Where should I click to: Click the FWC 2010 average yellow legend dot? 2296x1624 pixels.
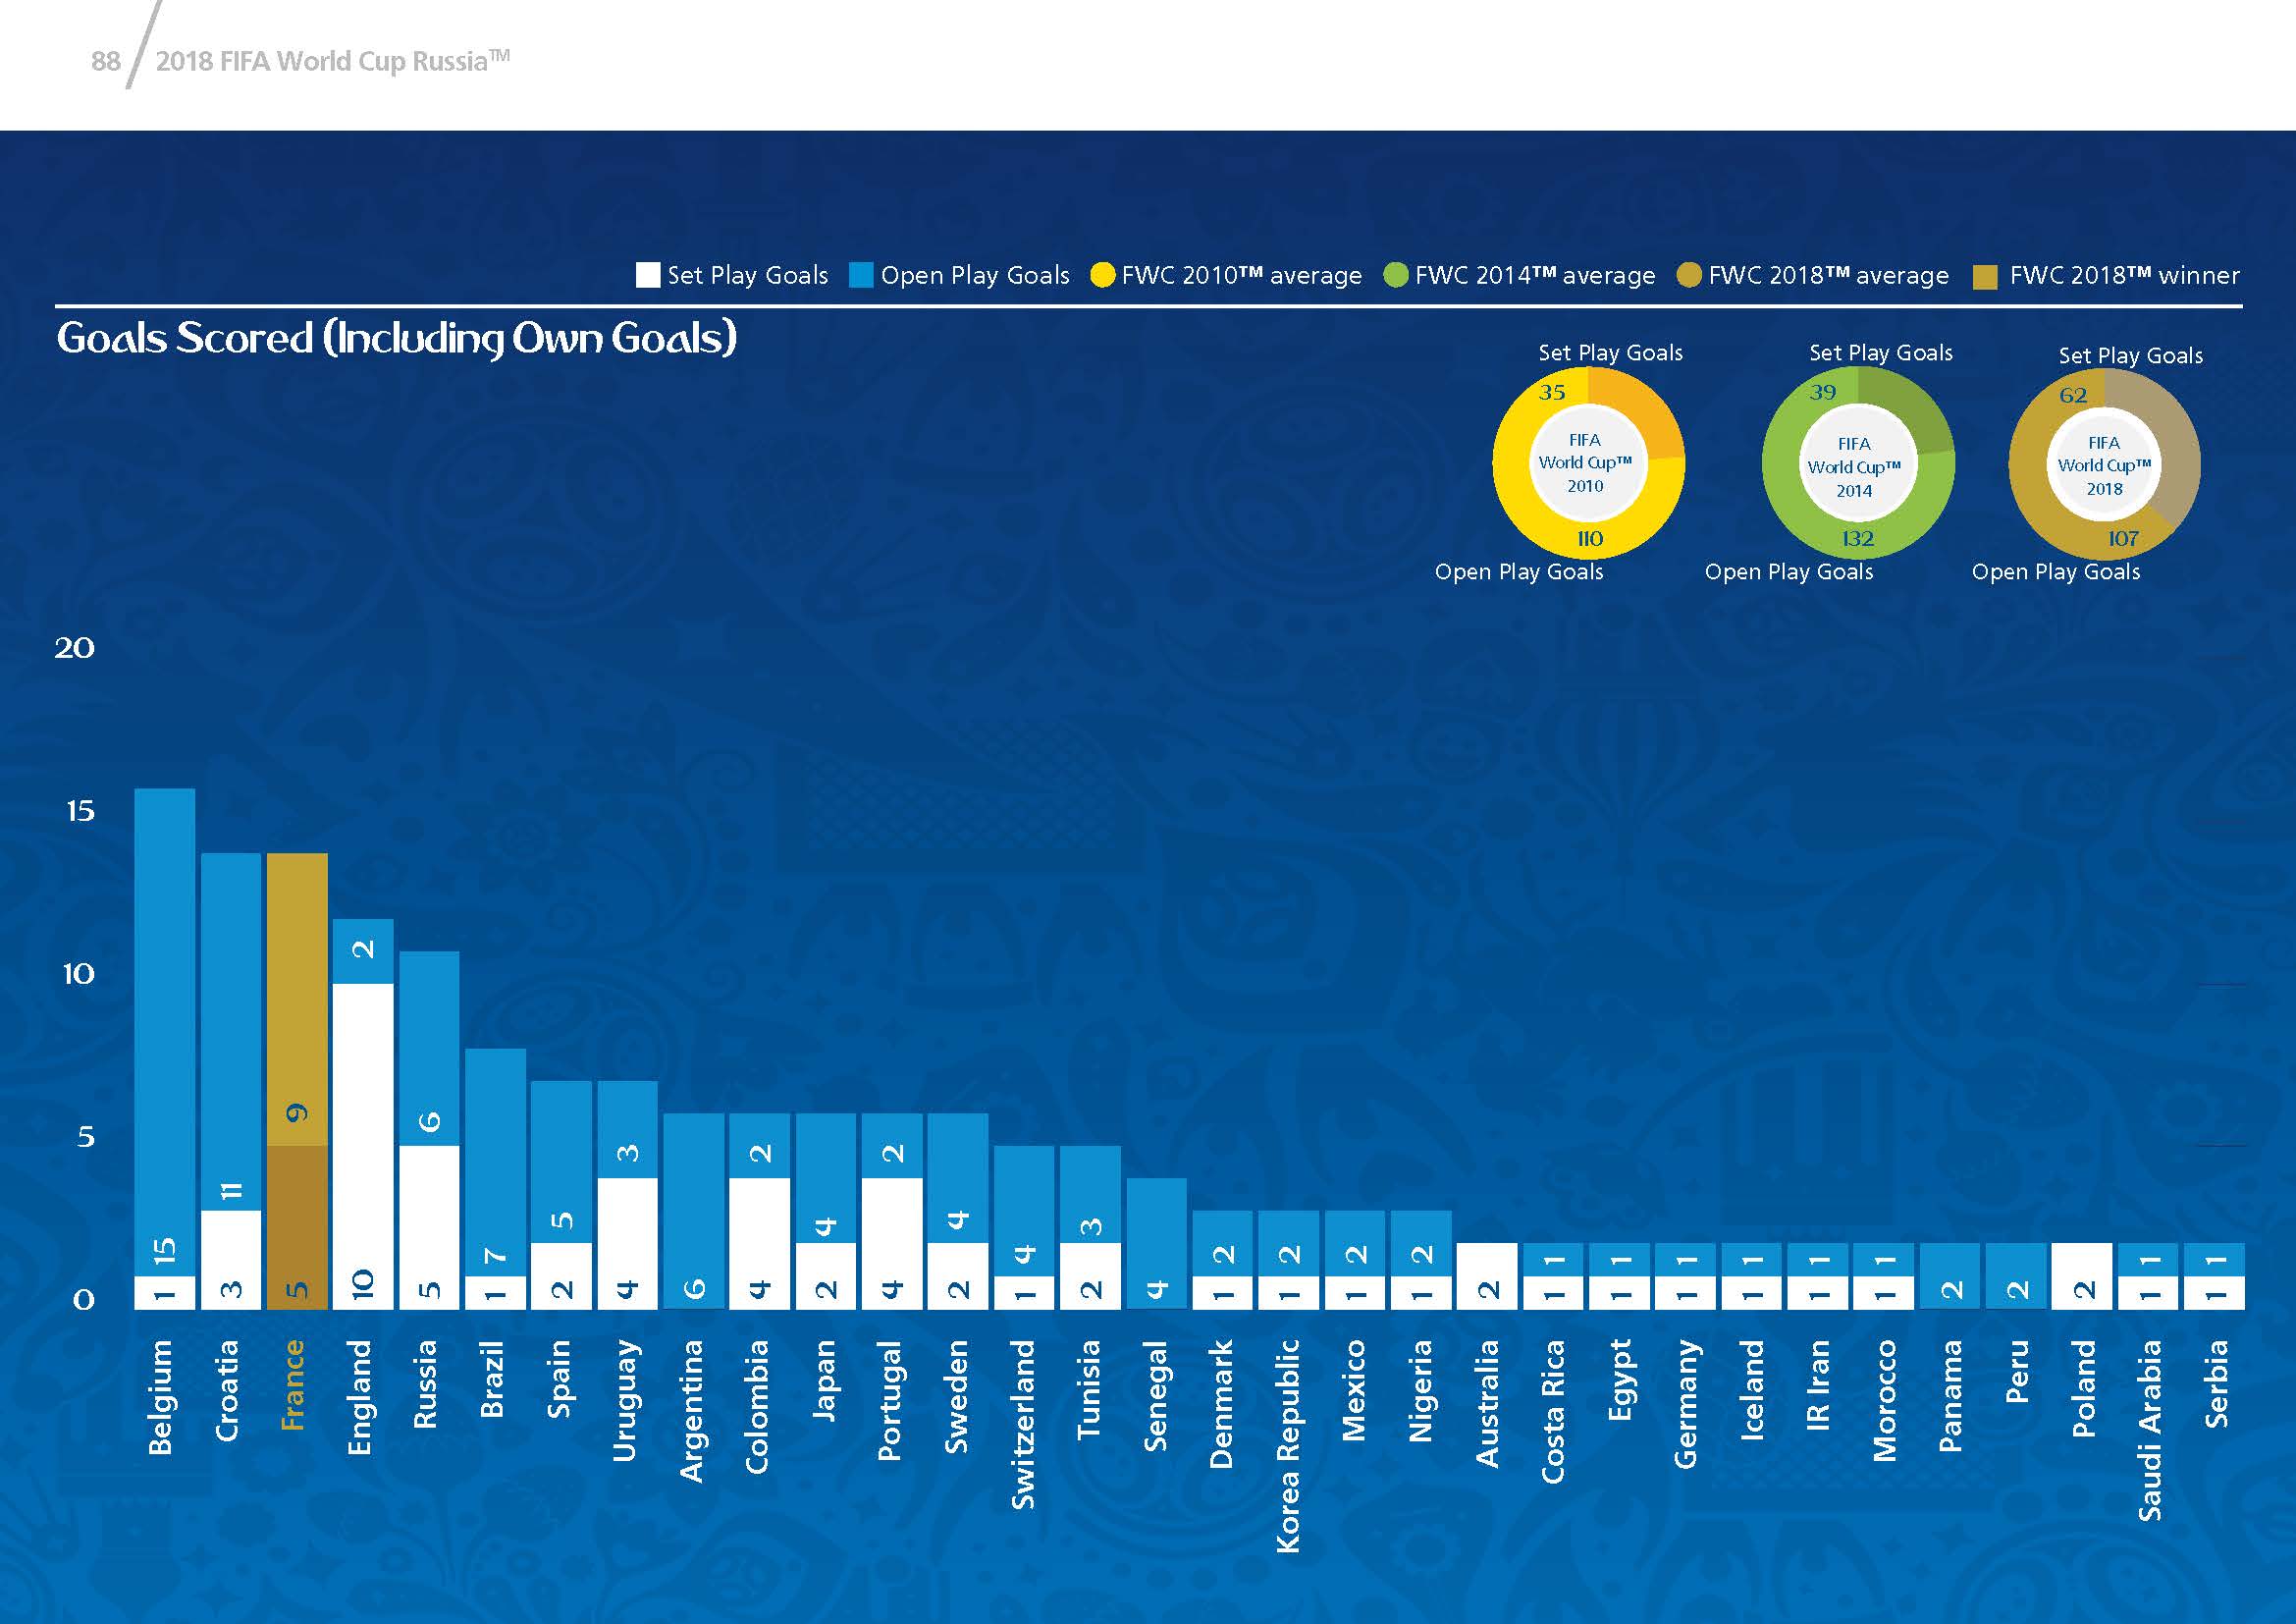(x=1102, y=275)
